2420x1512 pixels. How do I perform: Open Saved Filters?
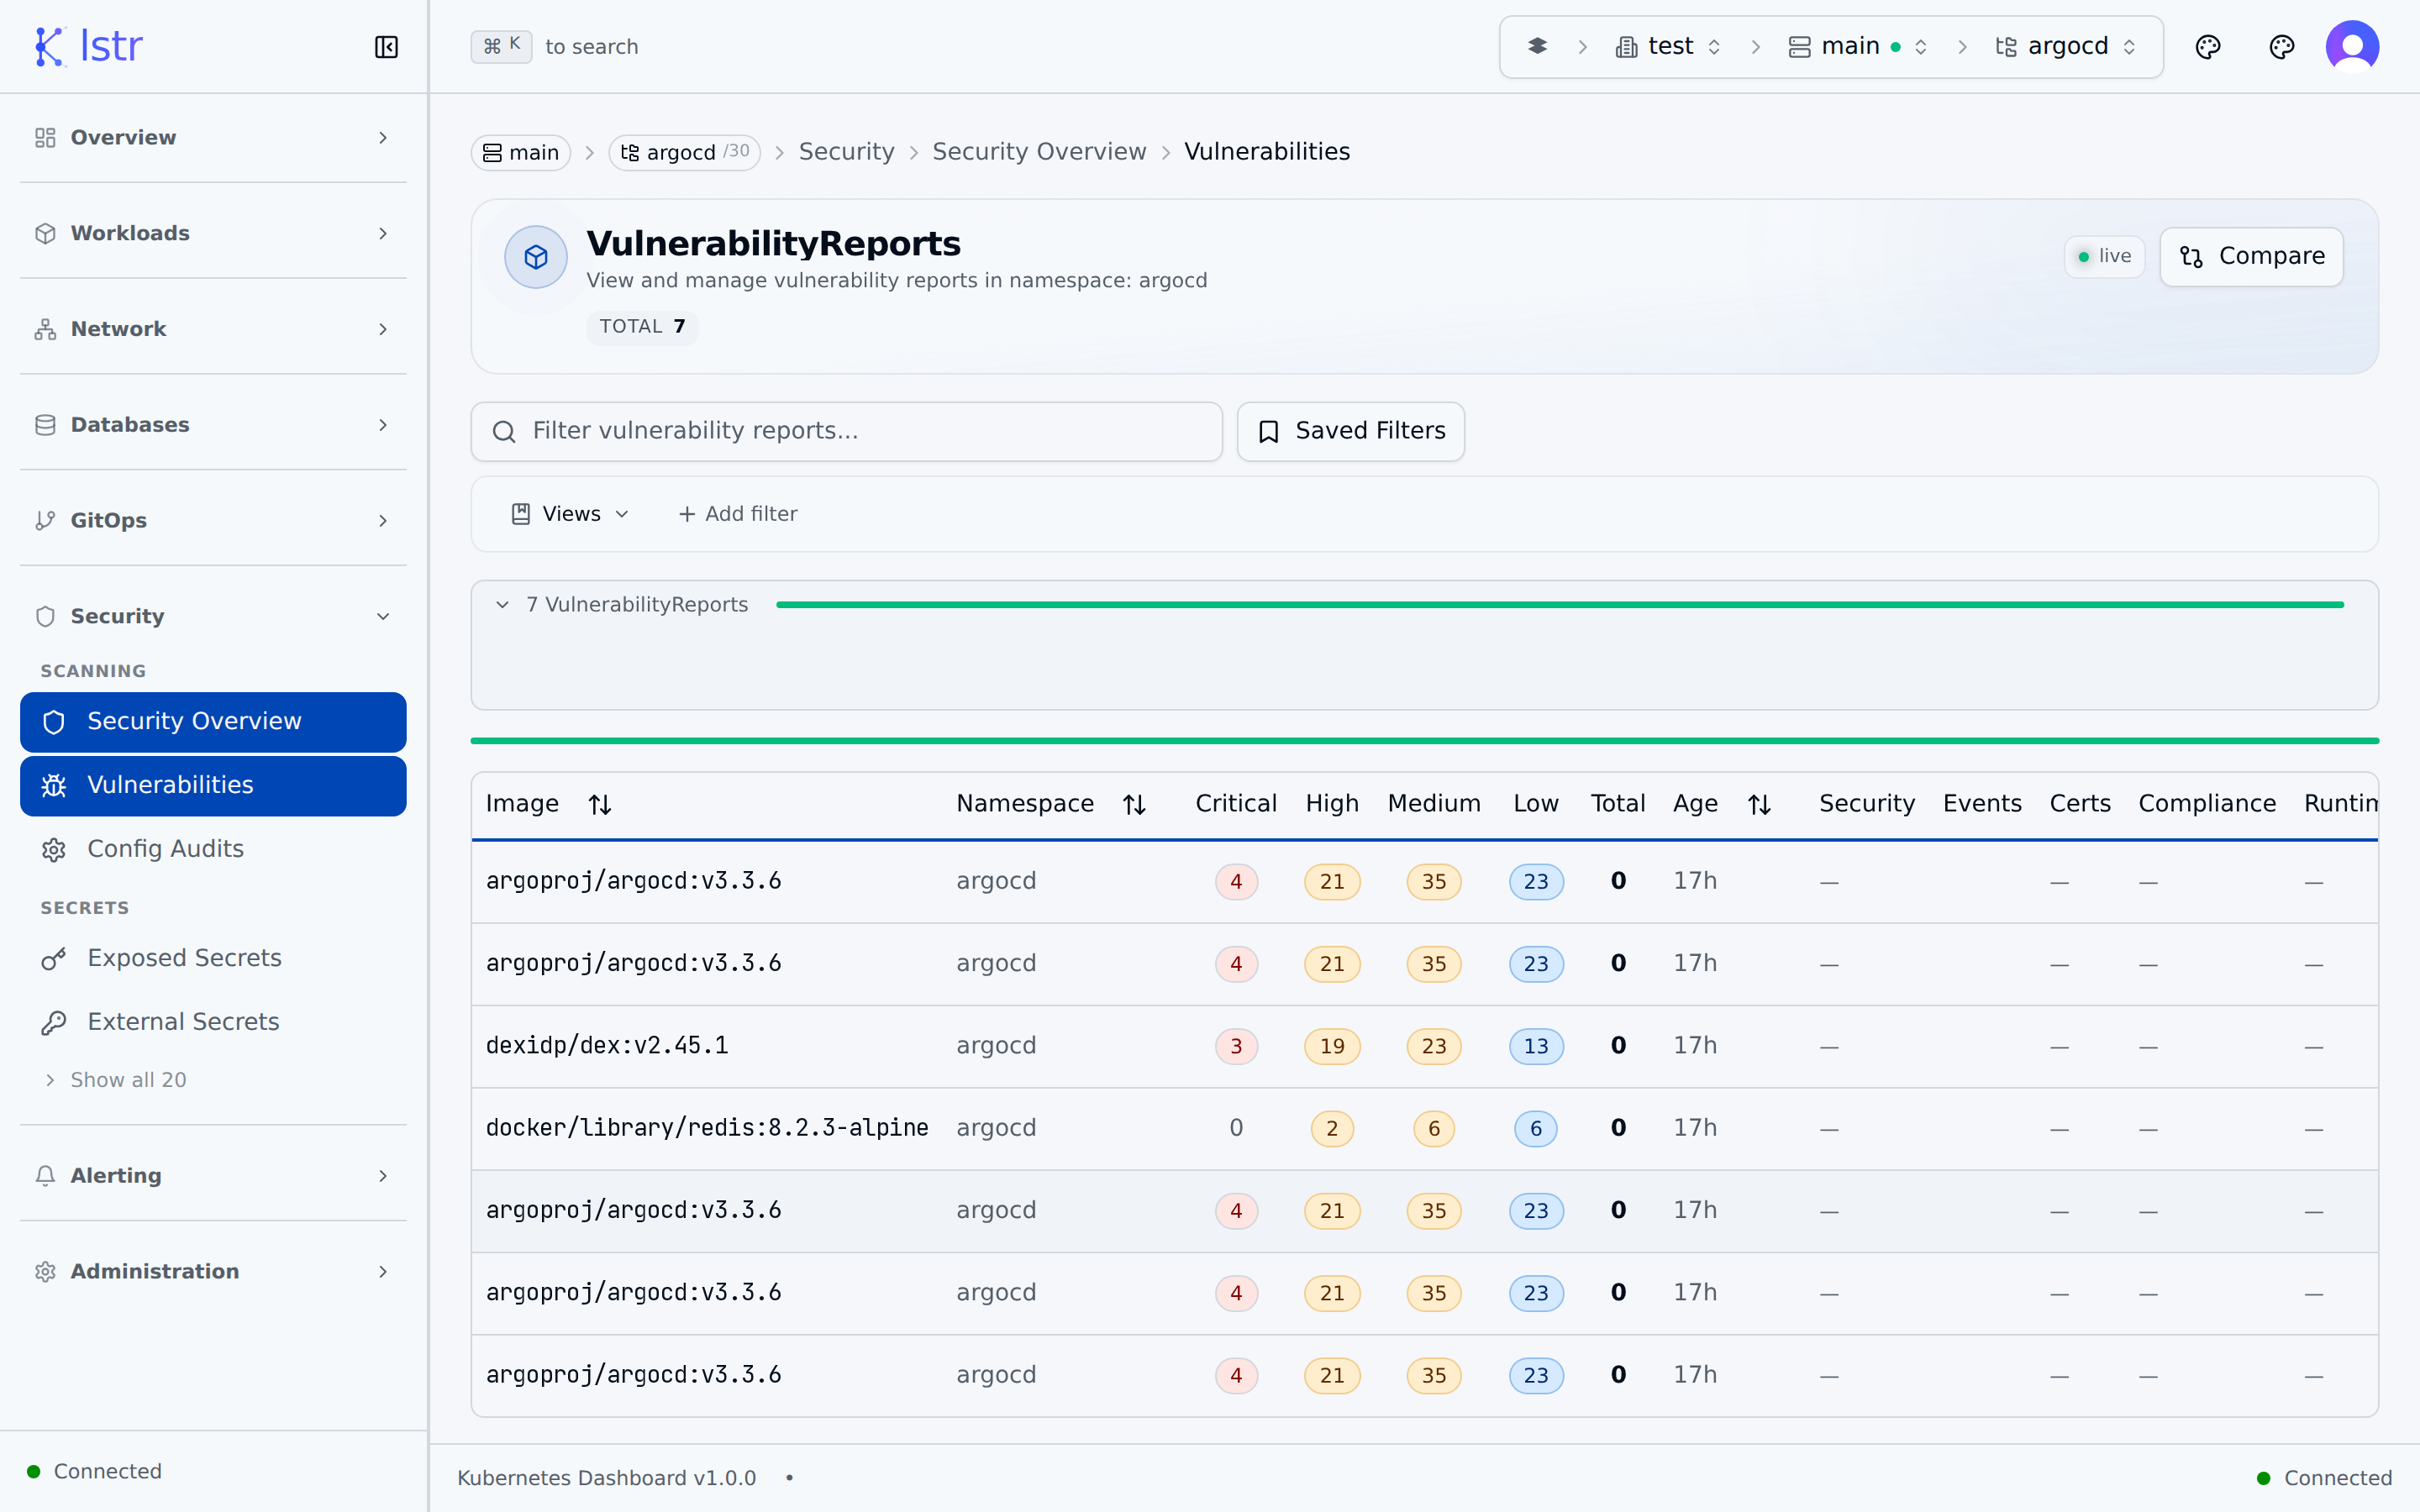click(1350, 431)
